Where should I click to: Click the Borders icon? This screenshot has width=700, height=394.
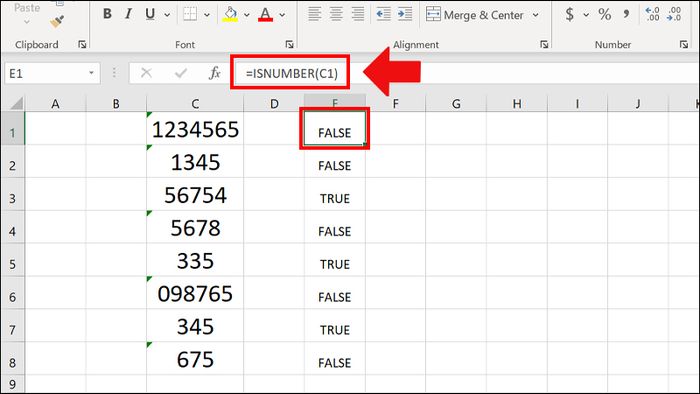[x=190, y=14]
